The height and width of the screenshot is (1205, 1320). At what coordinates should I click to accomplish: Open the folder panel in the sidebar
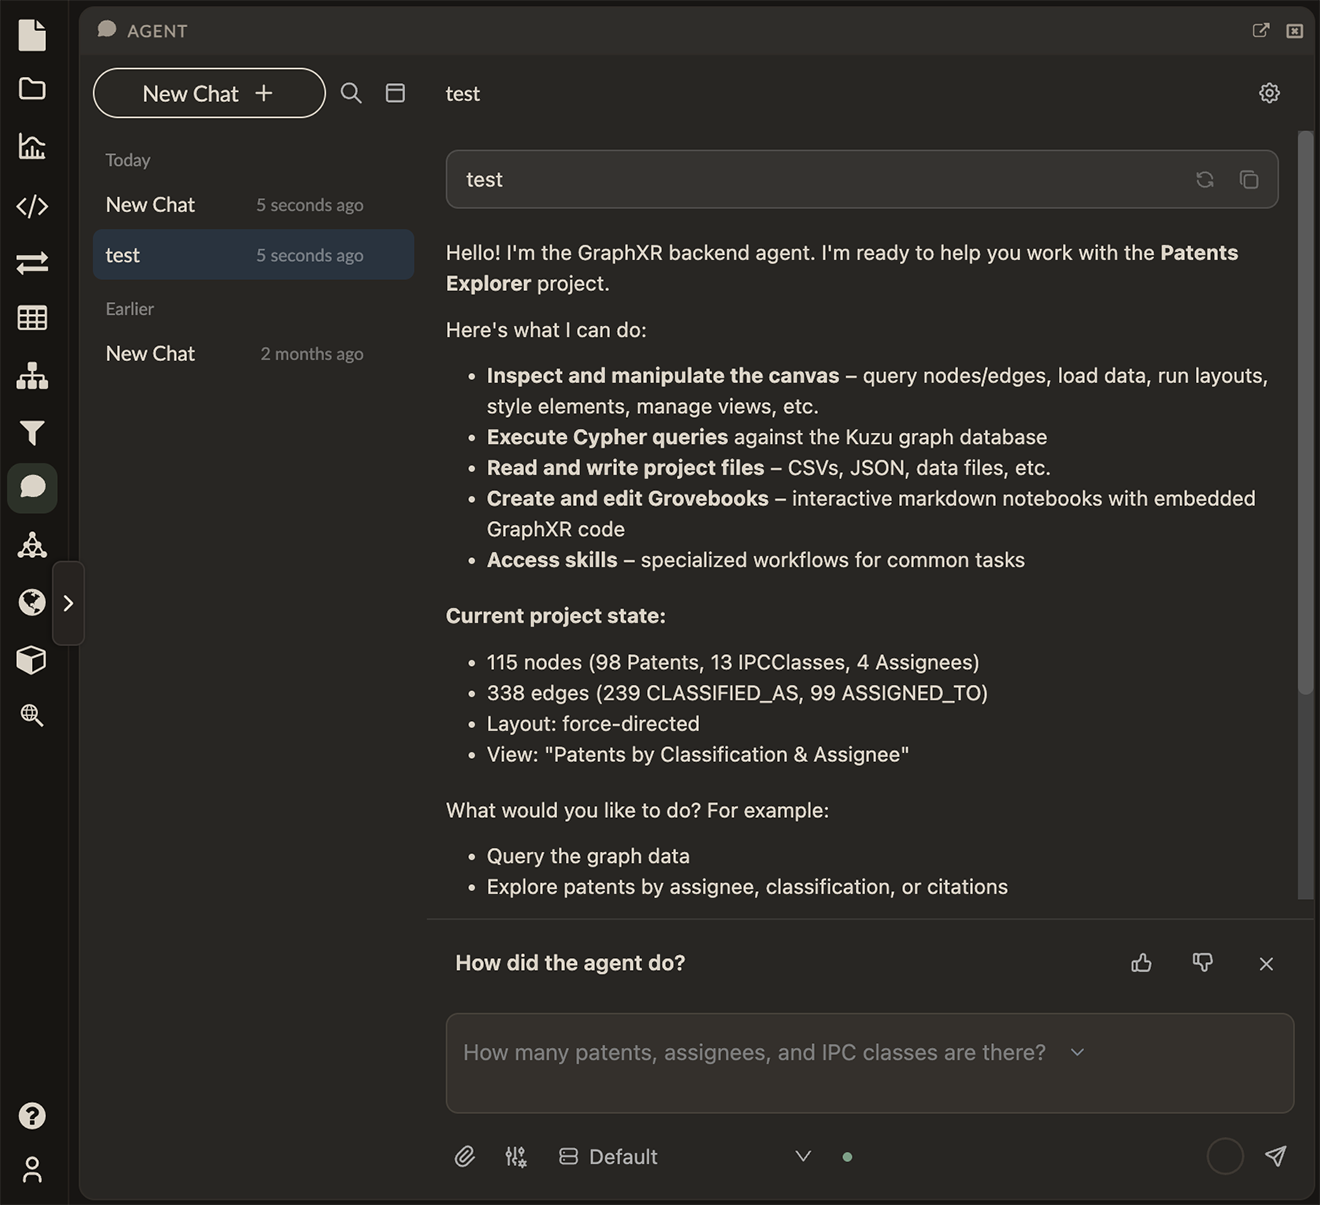click(x=32, y=89)
